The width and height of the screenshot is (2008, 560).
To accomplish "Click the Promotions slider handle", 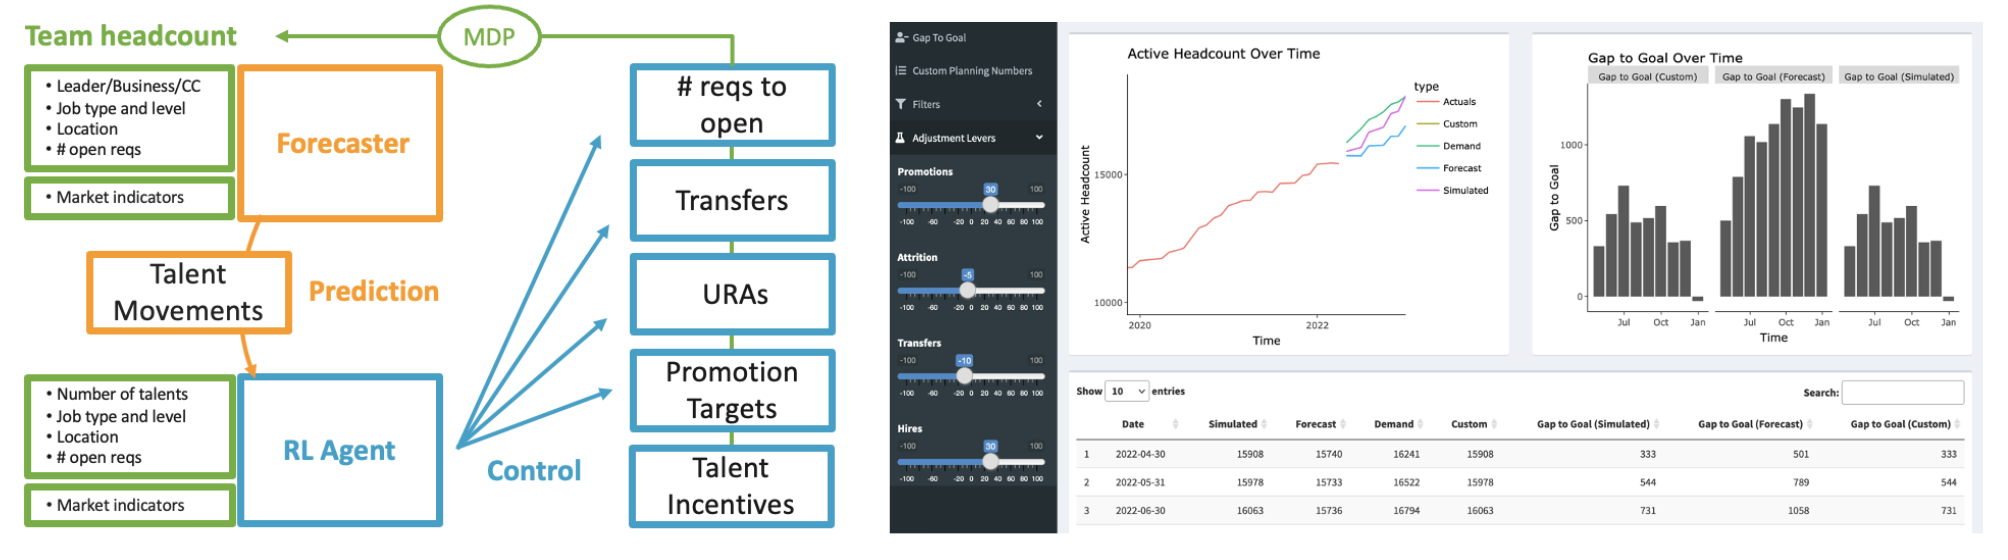I will click(990, 204).
